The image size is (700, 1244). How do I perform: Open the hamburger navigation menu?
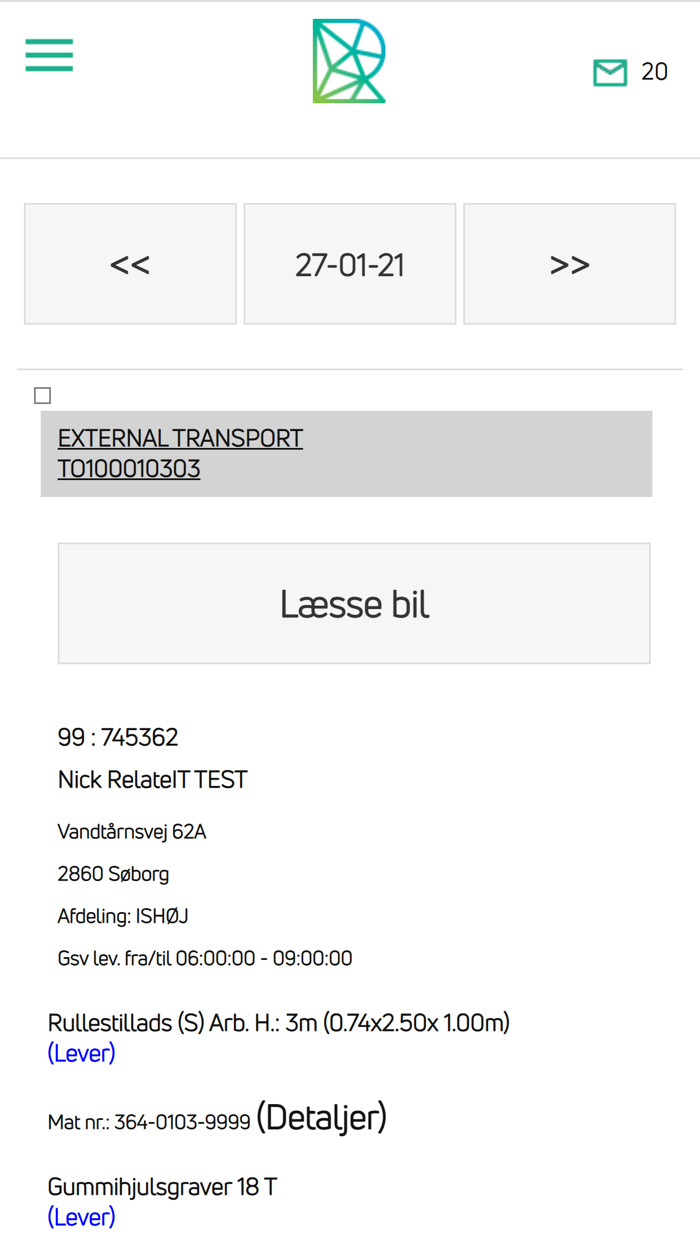point(48,55)
